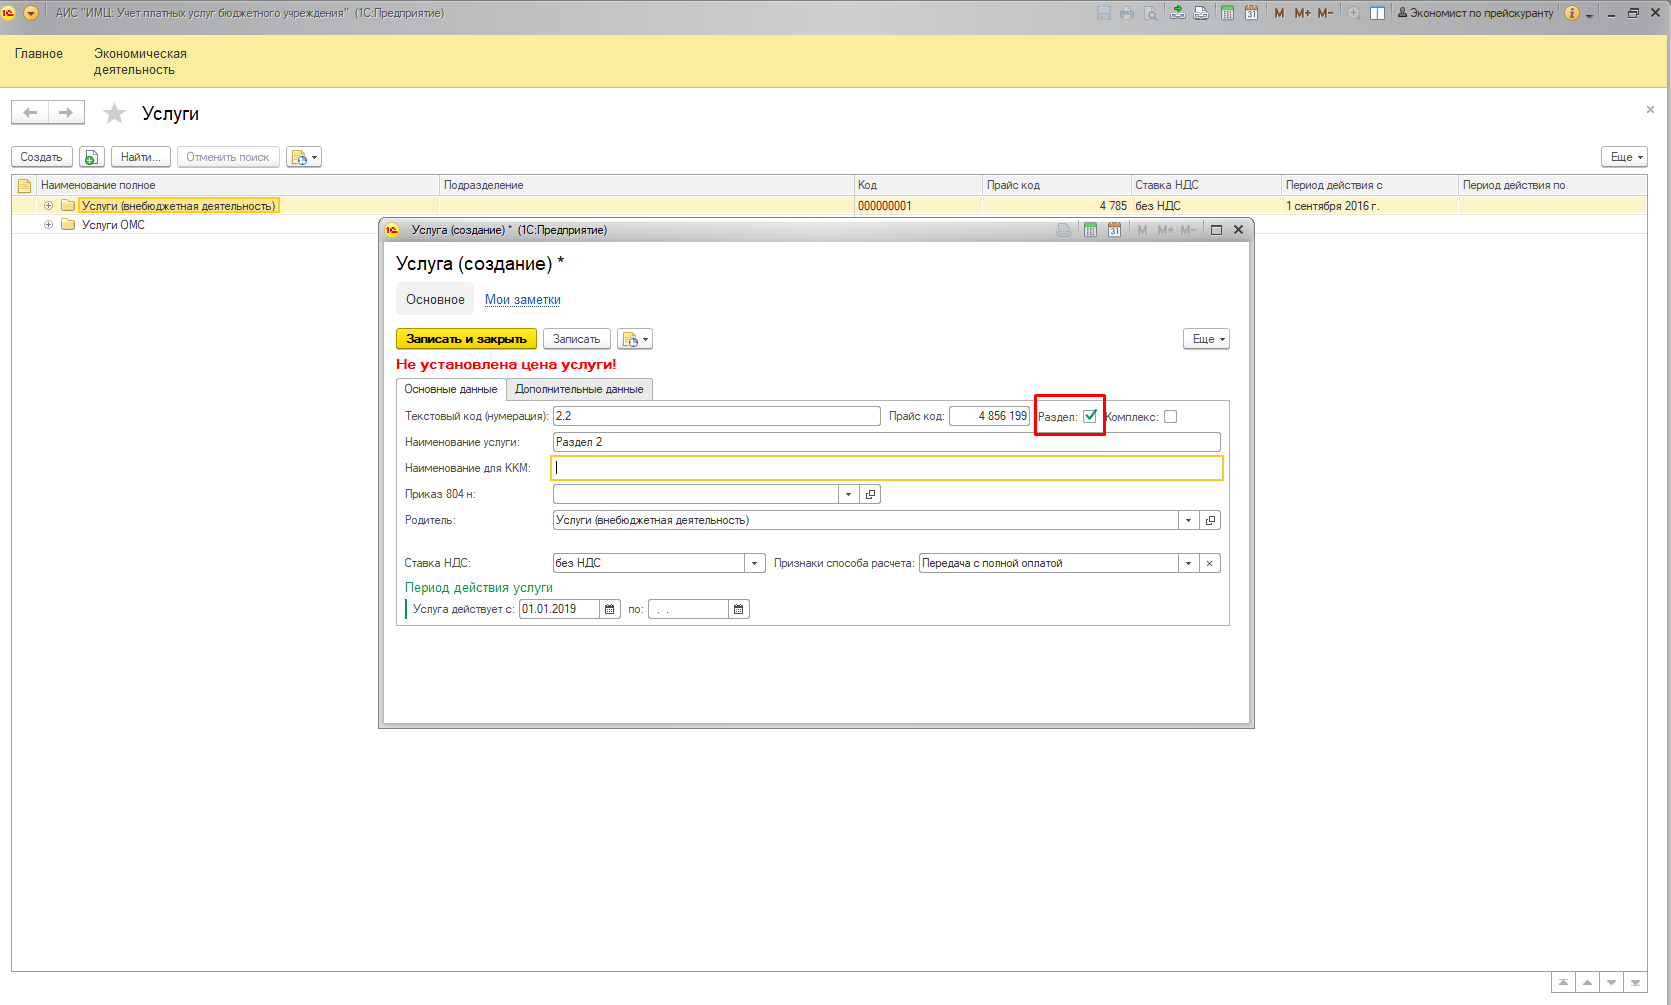Click into the Наименование услуги input field
This screenshot has width=1671, height=1005.
(x=885, y=442)
